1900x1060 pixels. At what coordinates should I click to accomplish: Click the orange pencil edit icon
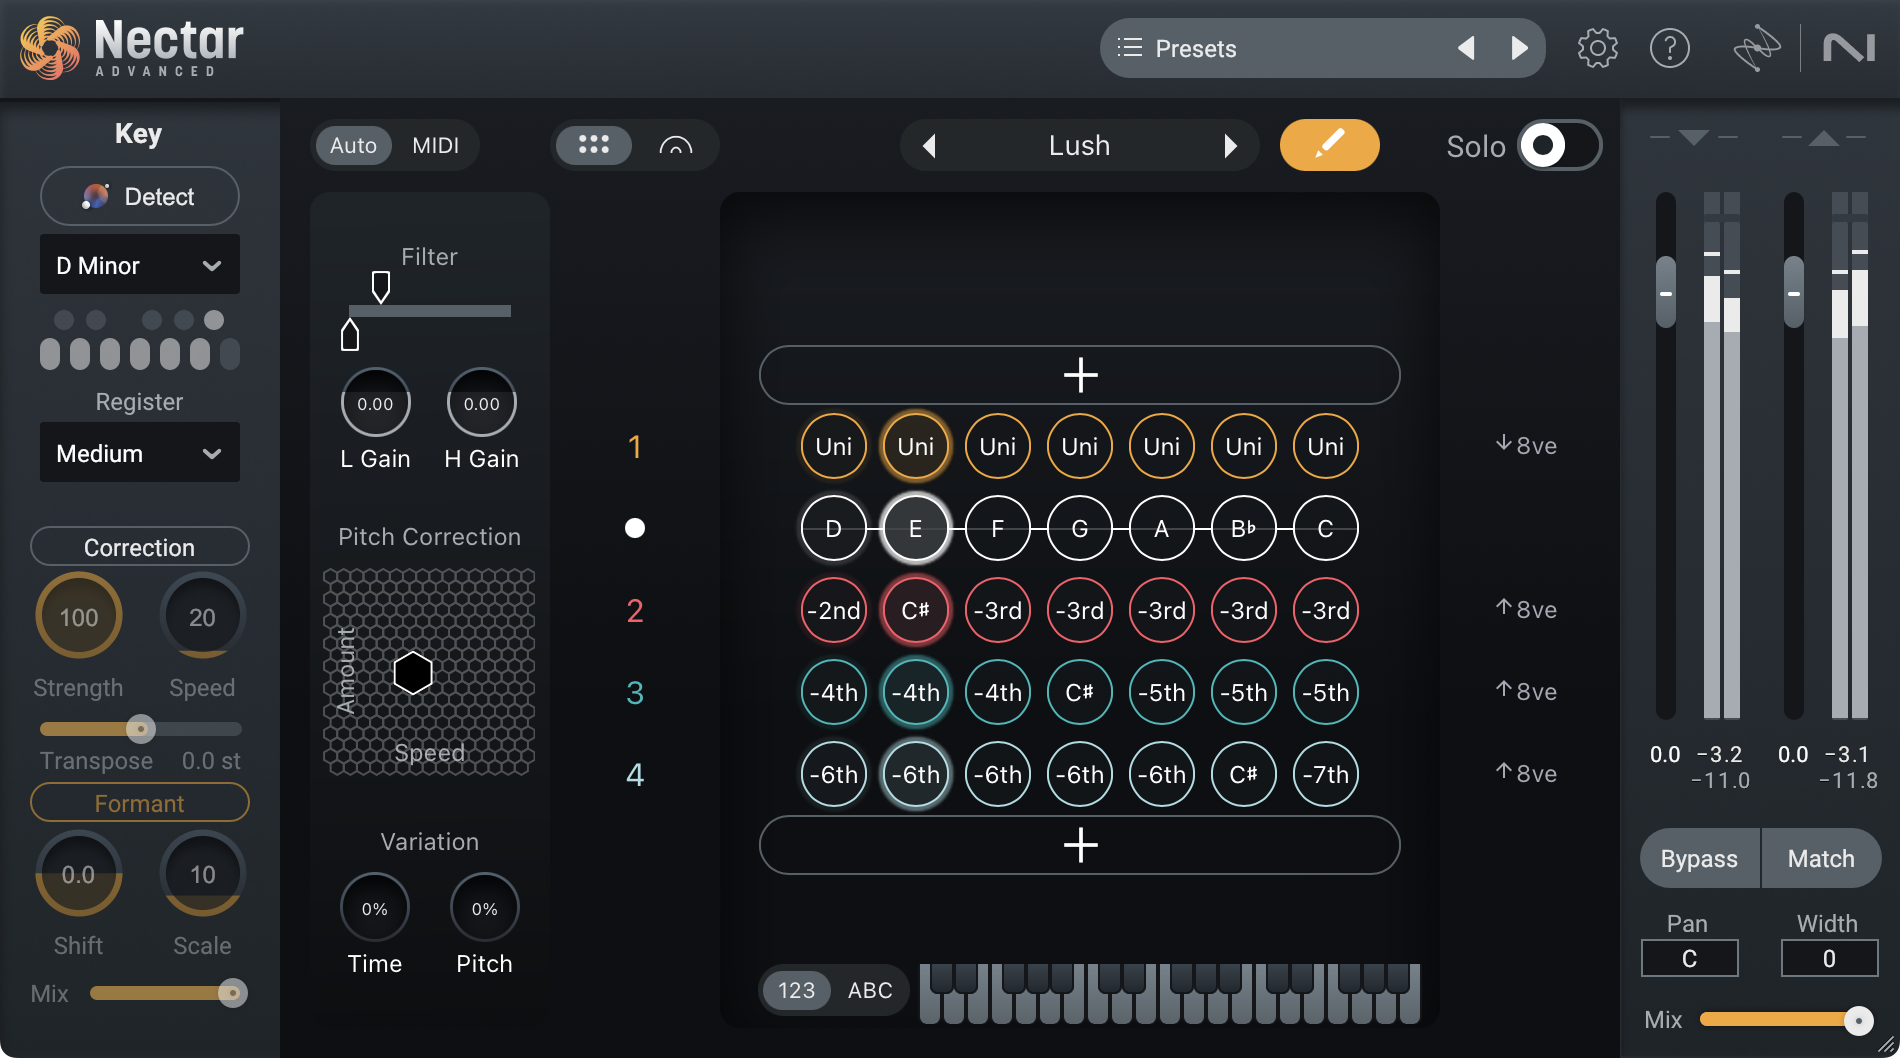[1329, 145]
